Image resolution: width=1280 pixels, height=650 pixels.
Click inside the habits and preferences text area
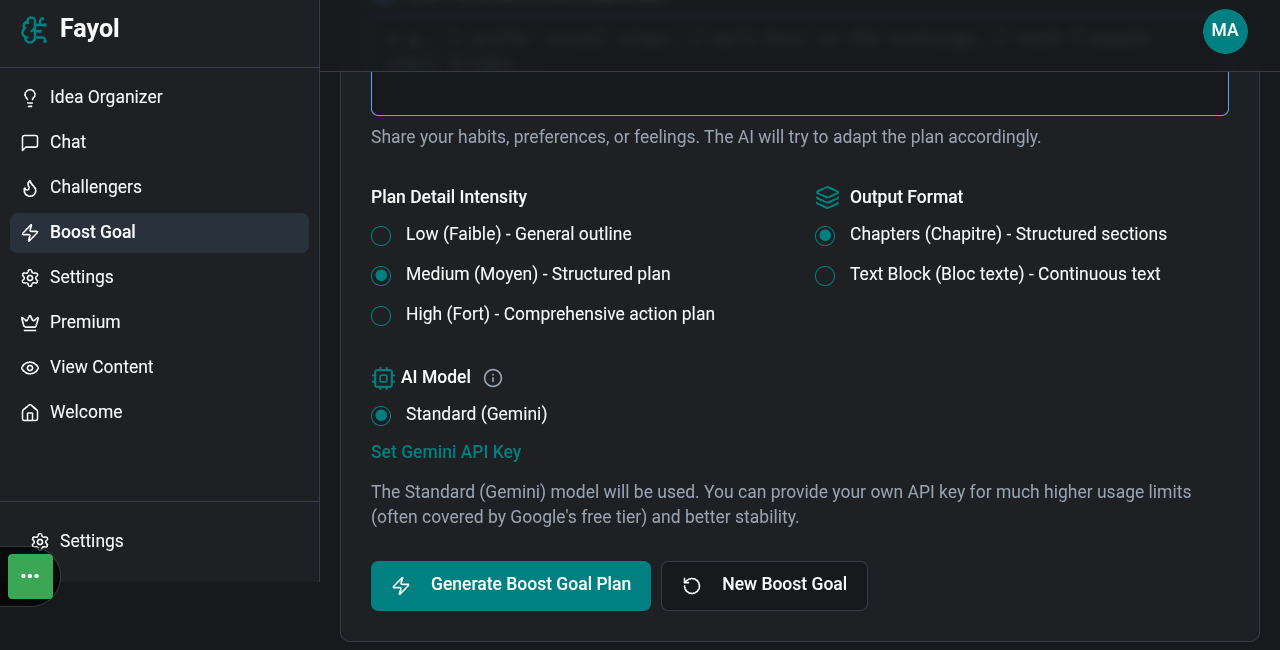[x=800, y=93]
